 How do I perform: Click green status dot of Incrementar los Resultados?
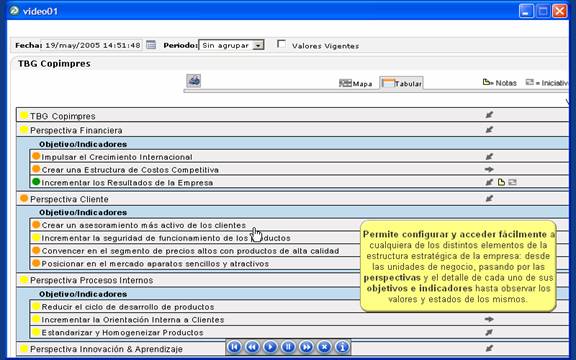pyautogui.click(x=36, y=181)
